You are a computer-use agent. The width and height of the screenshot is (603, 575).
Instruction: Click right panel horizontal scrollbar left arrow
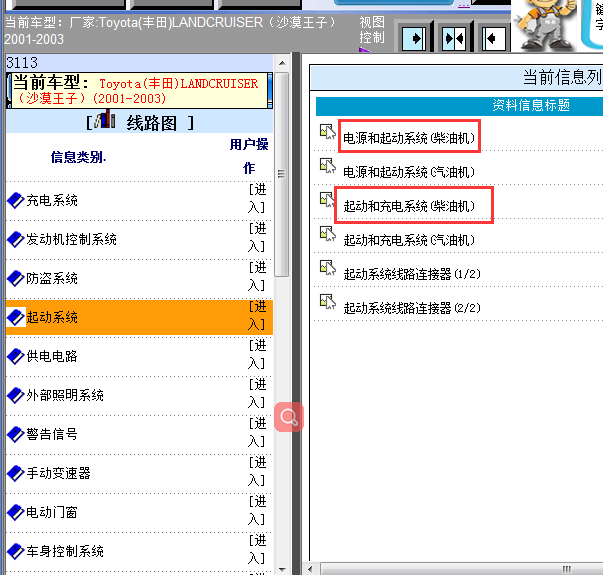(x=311, y=569)
